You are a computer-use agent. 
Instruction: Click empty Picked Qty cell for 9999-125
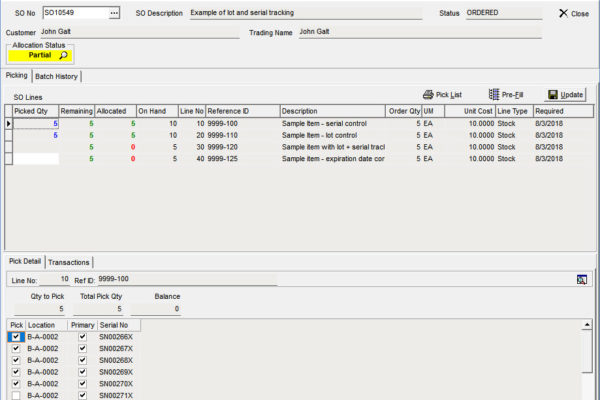click(36, 159)
